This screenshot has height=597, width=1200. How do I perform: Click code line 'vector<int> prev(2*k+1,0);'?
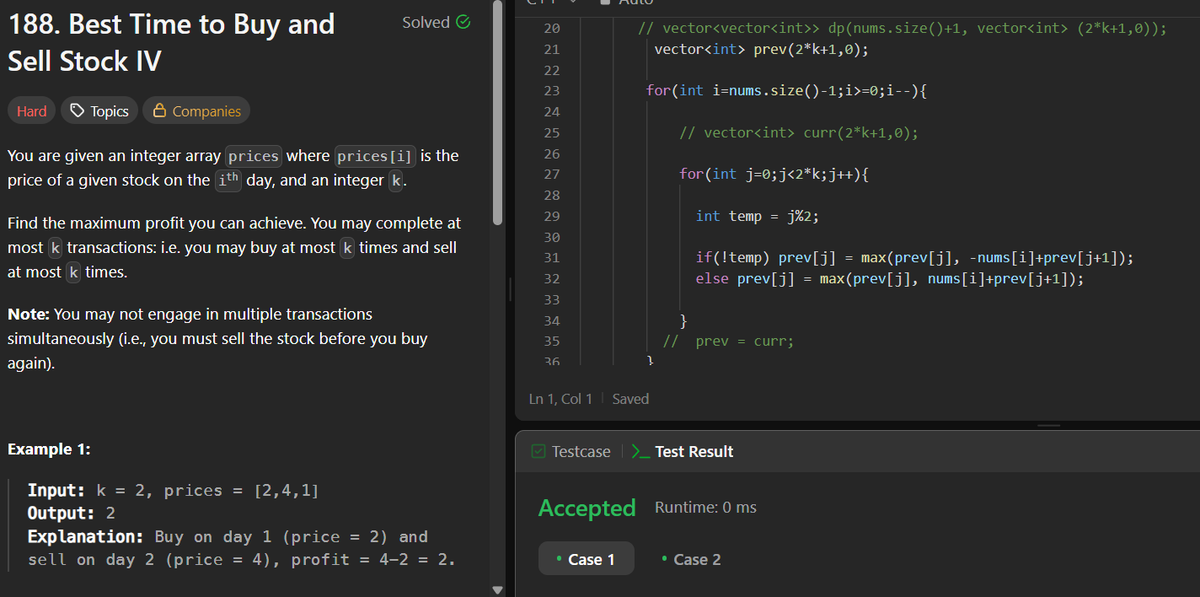(x=760, y=49)
